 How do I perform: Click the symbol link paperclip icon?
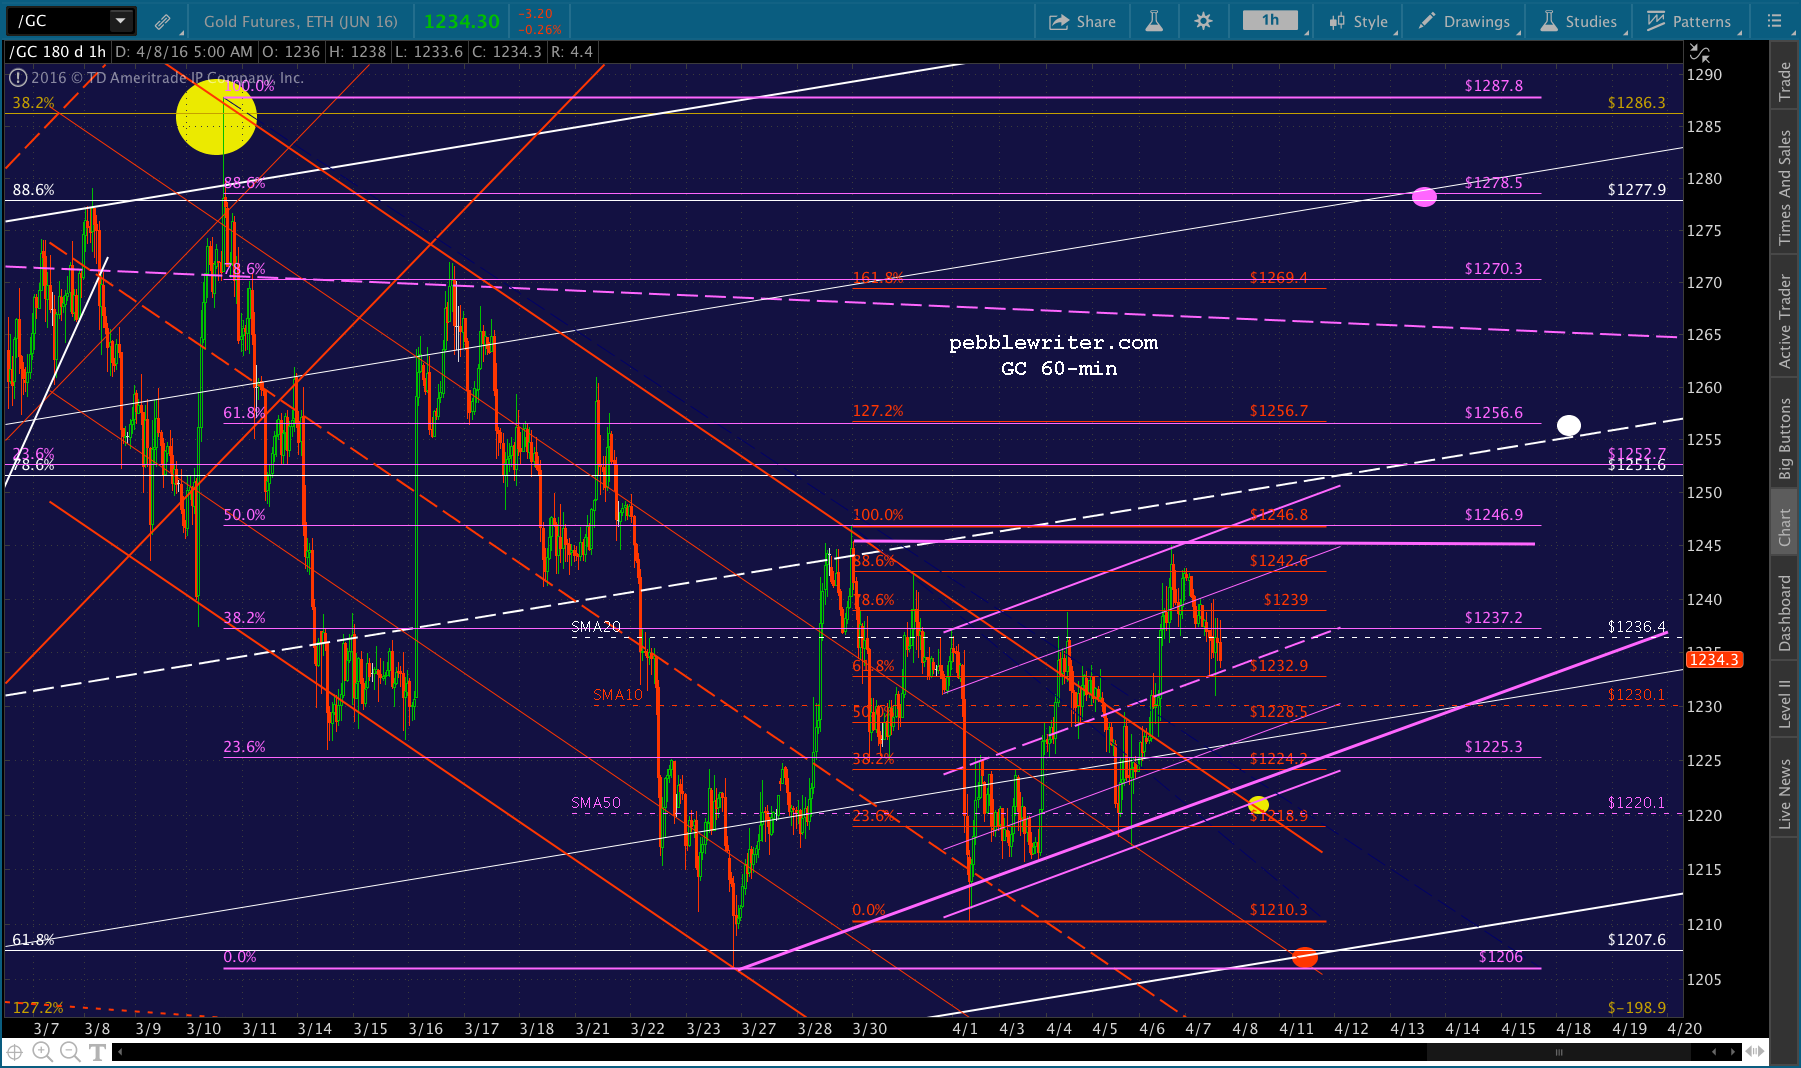pyautogui.click(x=162, y=21)
